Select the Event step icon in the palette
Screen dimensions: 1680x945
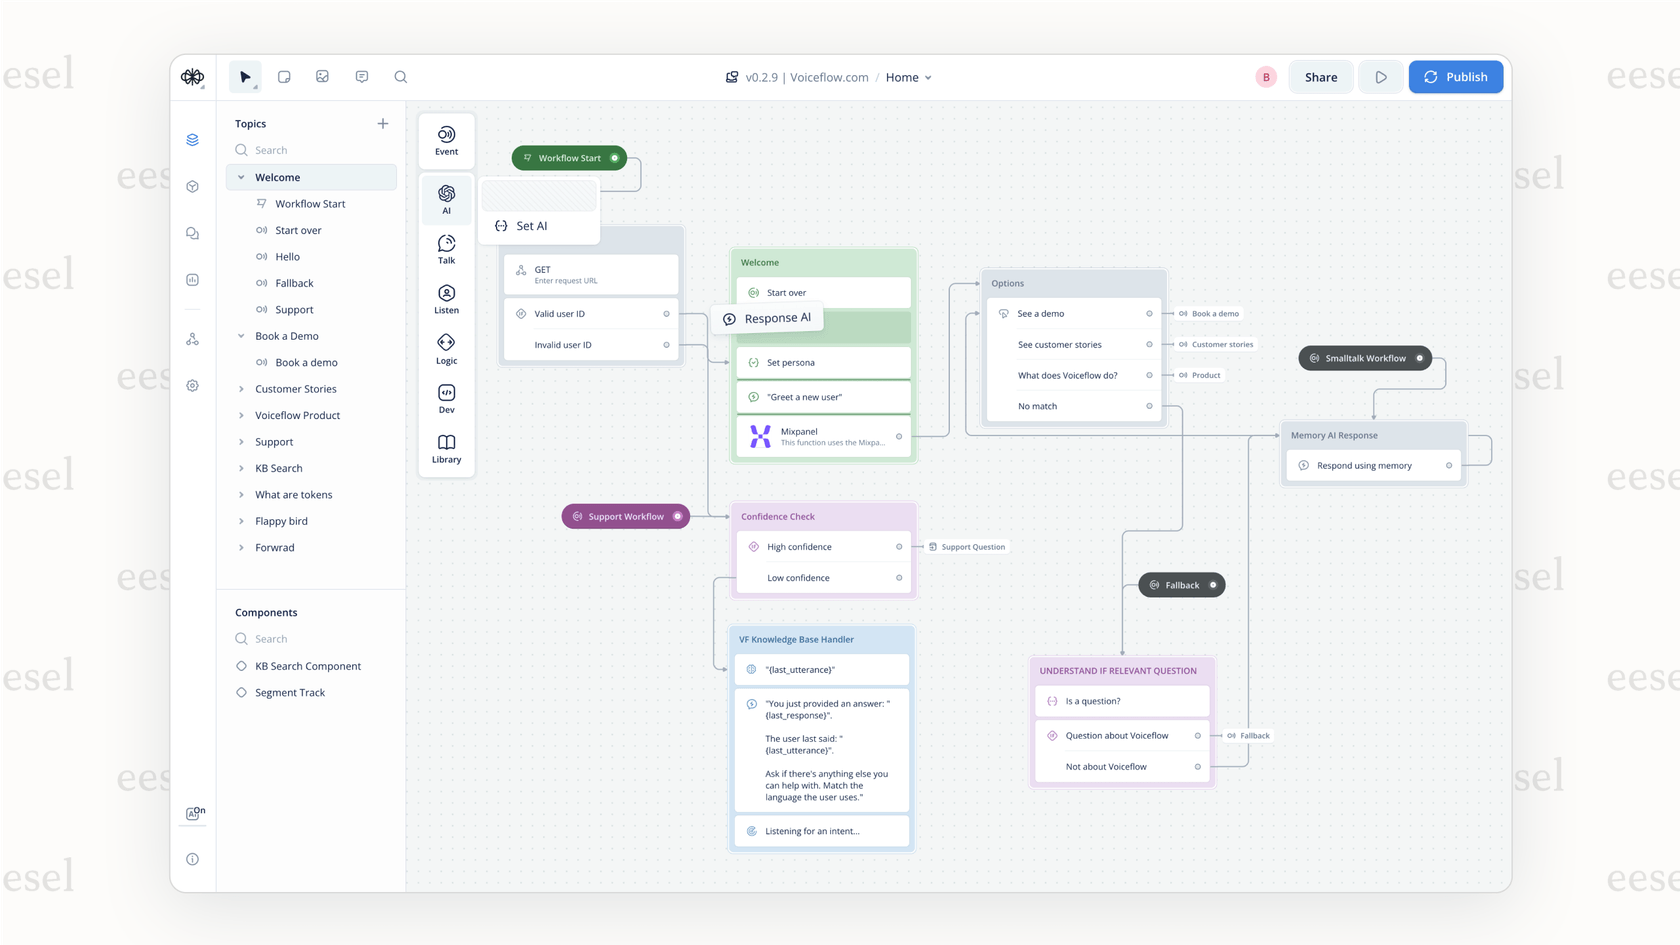[x=446, y=140]
